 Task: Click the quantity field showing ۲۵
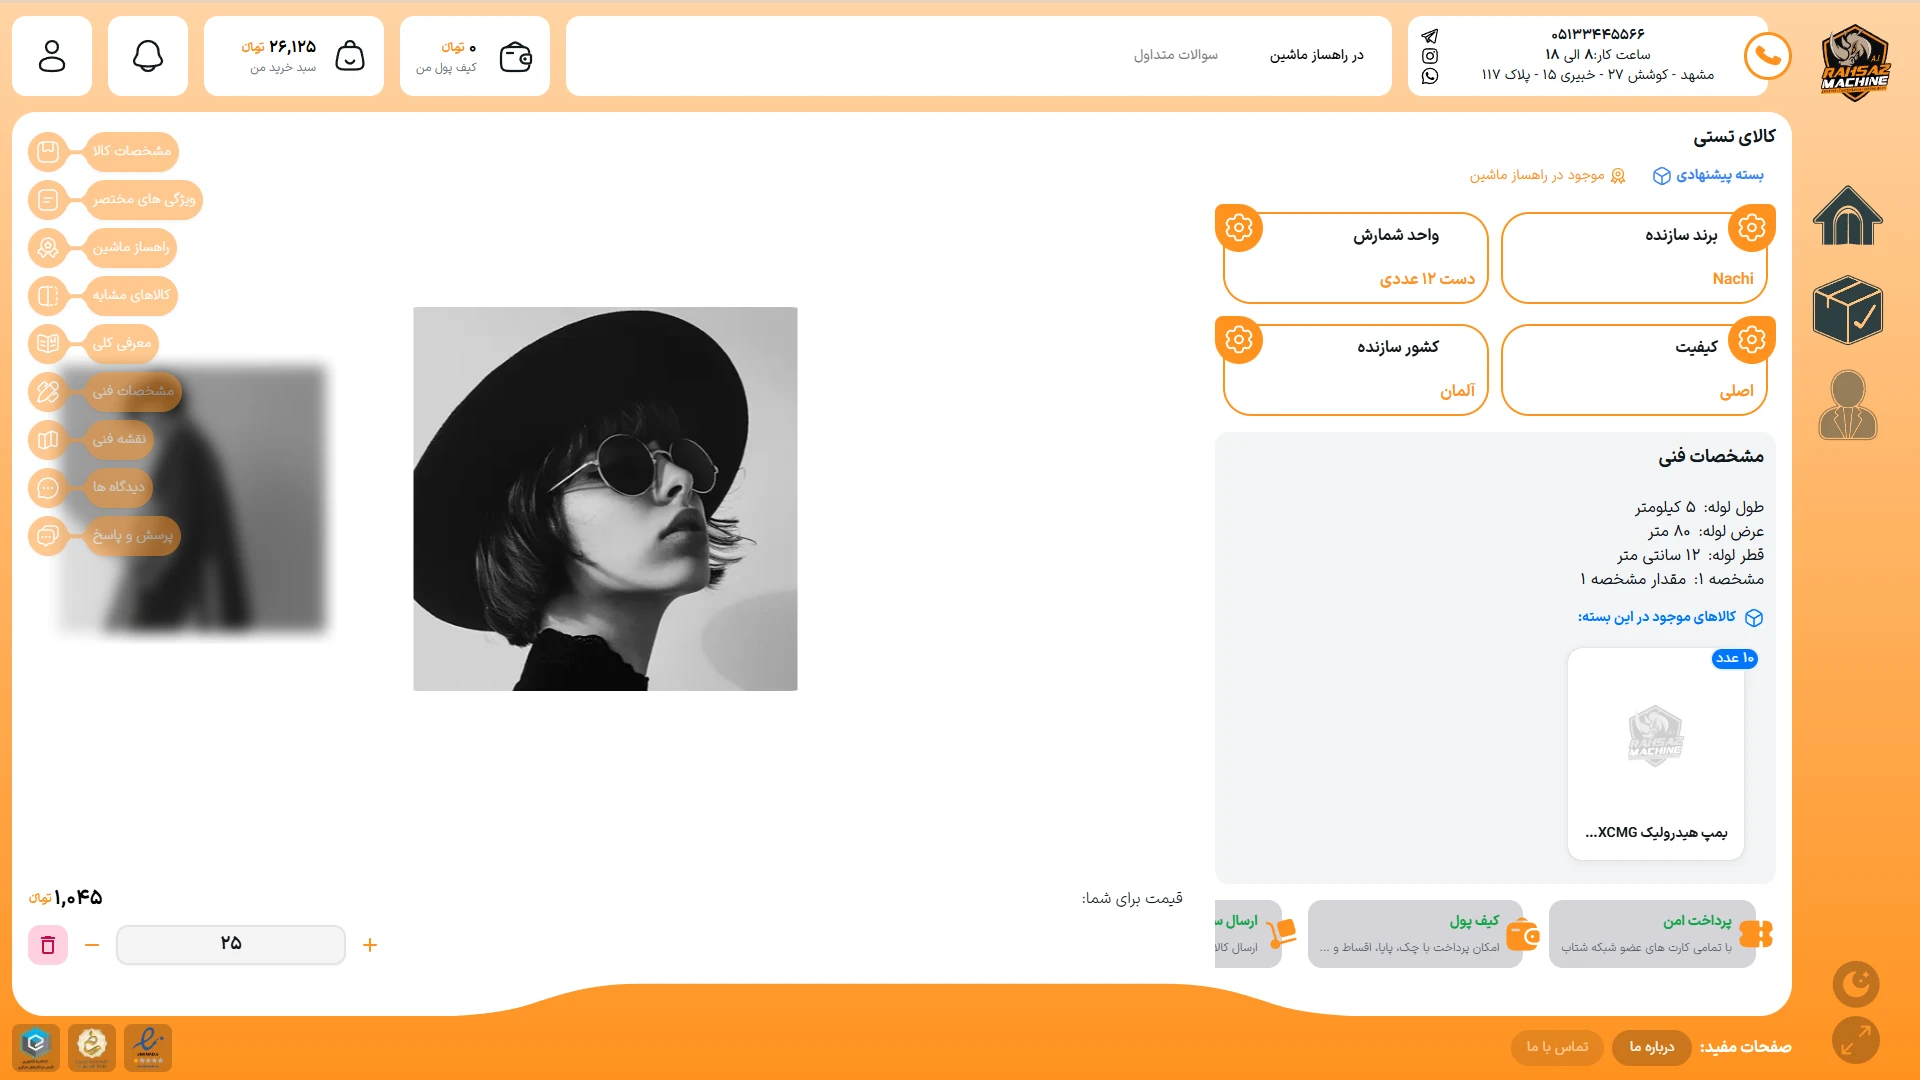pos(231,945)
